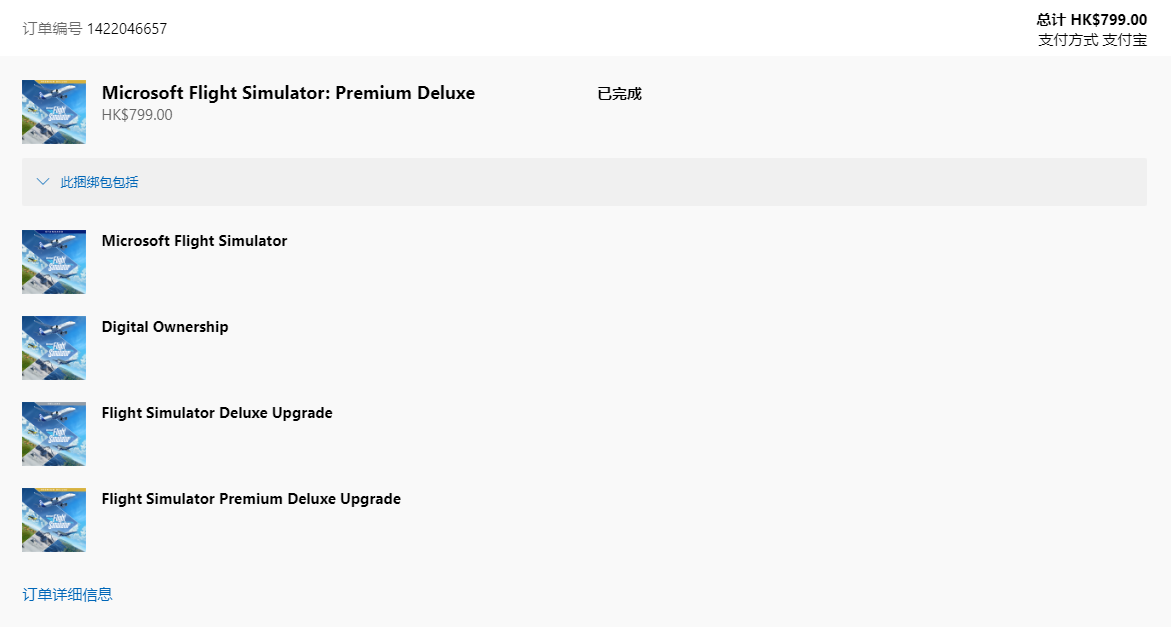Click the Microsoft Flight Simulator item name
Viewport: 1171px width, 627px height.
[x=194, y=240]
